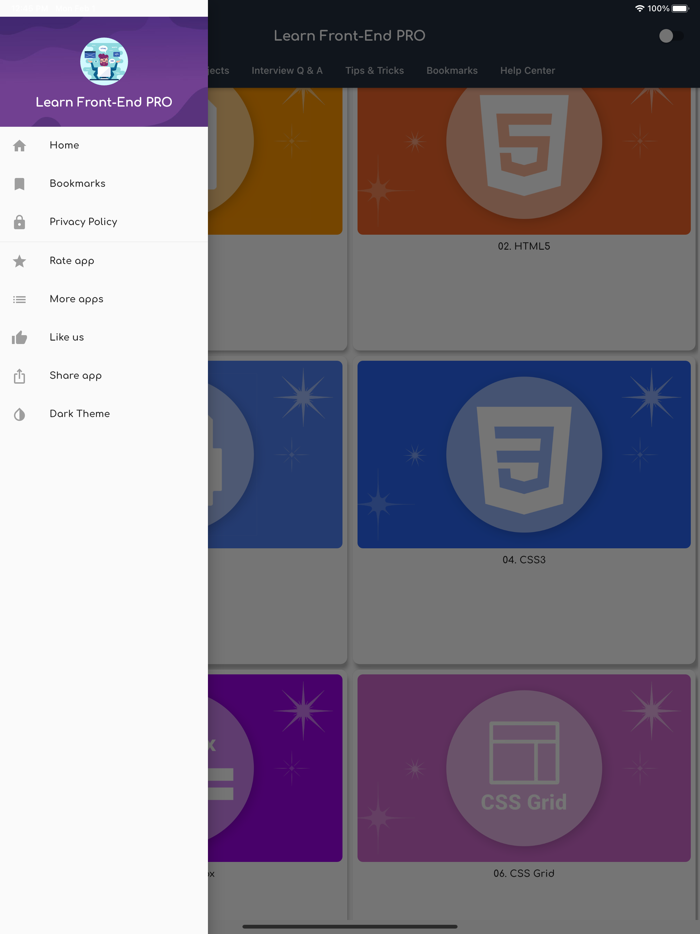Tap the app avatar in drawer header
This screenshot has height=934, width=700.
tap(104, 61)
